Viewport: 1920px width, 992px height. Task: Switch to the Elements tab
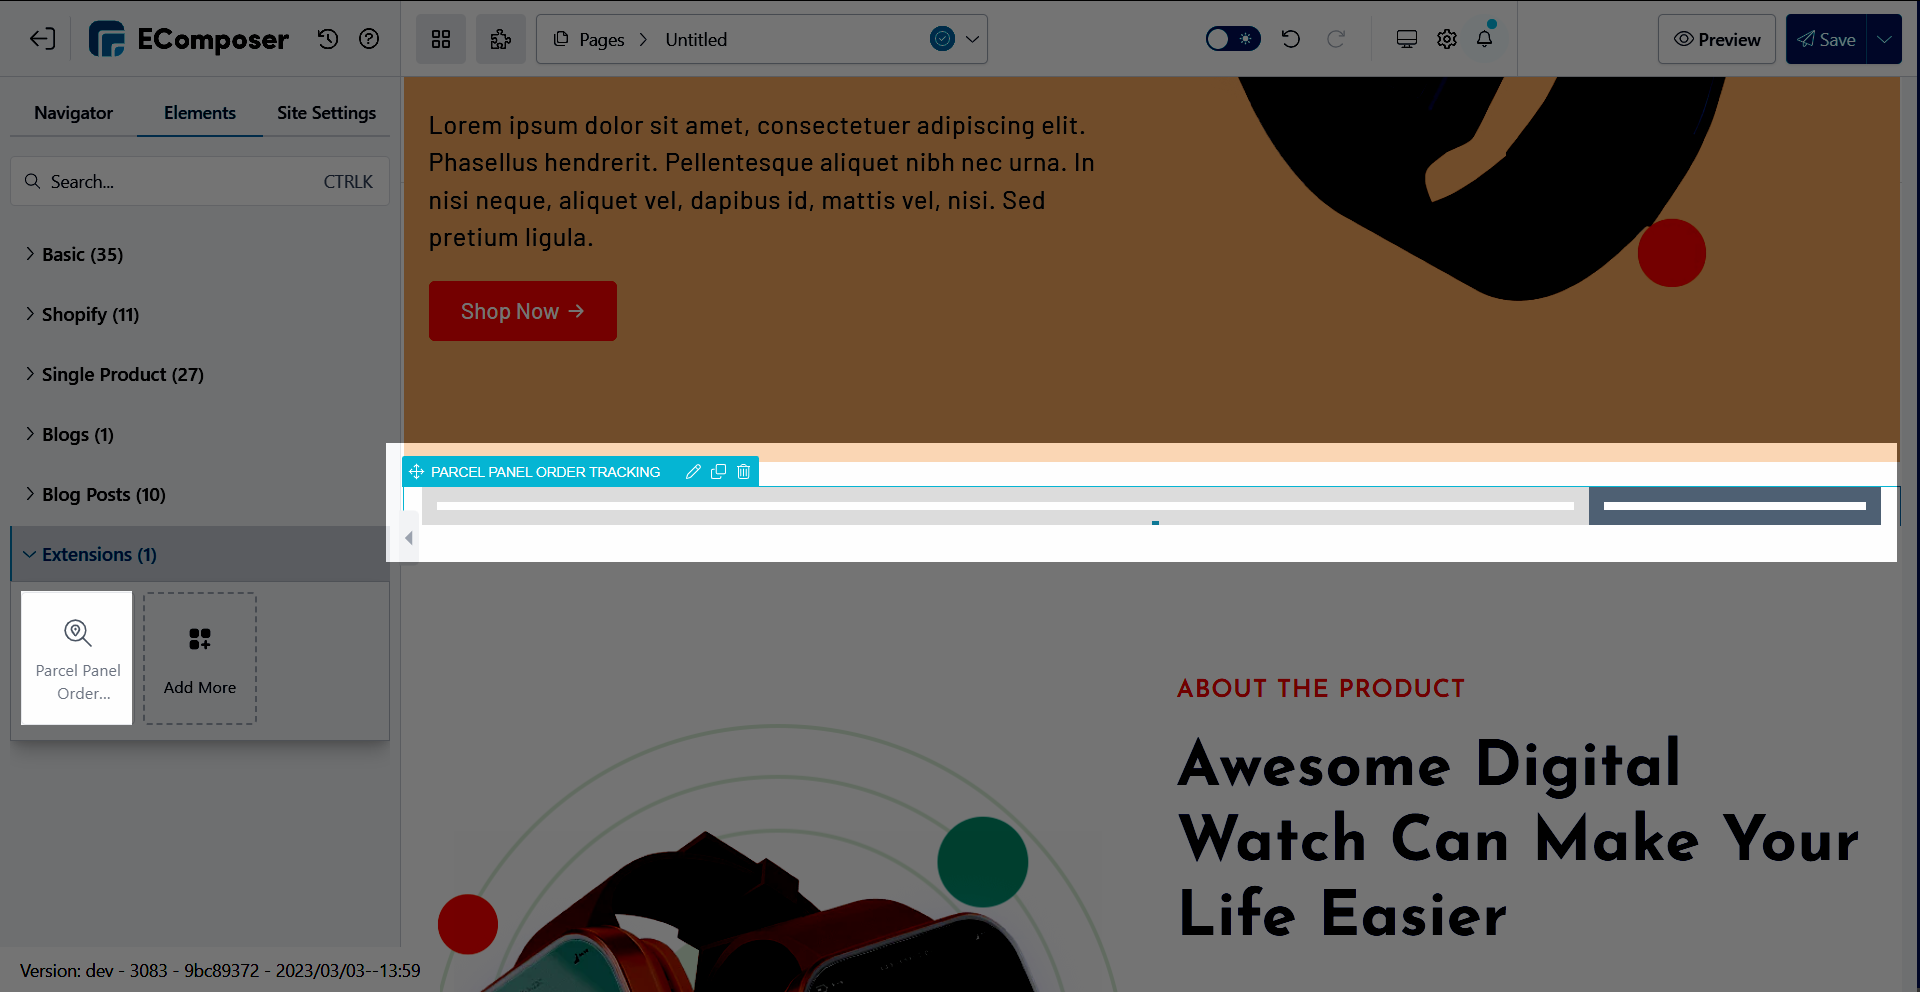point(200,113)
